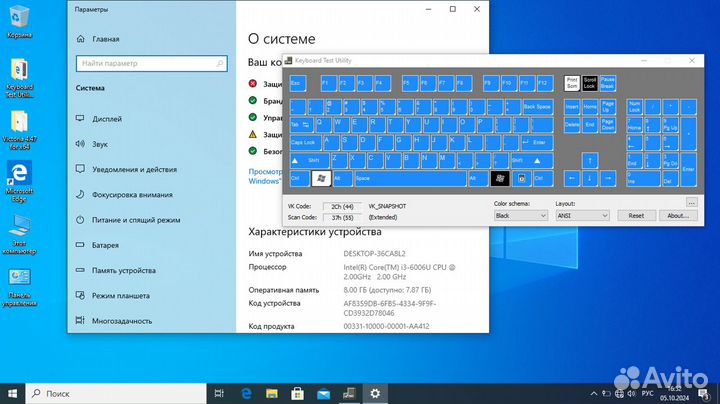The image size is (720, 404).
Task: Click the F12 key tile
Action: pyautogui.click(x=545, y=83)
